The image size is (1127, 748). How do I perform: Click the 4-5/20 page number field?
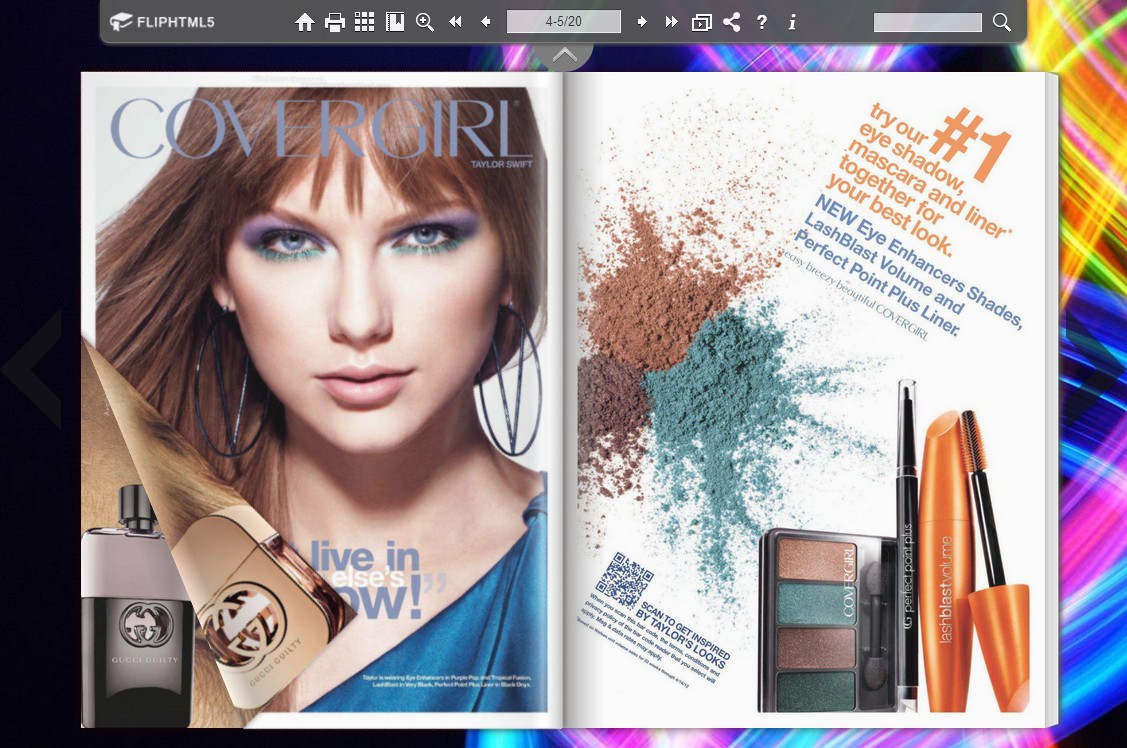click(x=563, y=21)
